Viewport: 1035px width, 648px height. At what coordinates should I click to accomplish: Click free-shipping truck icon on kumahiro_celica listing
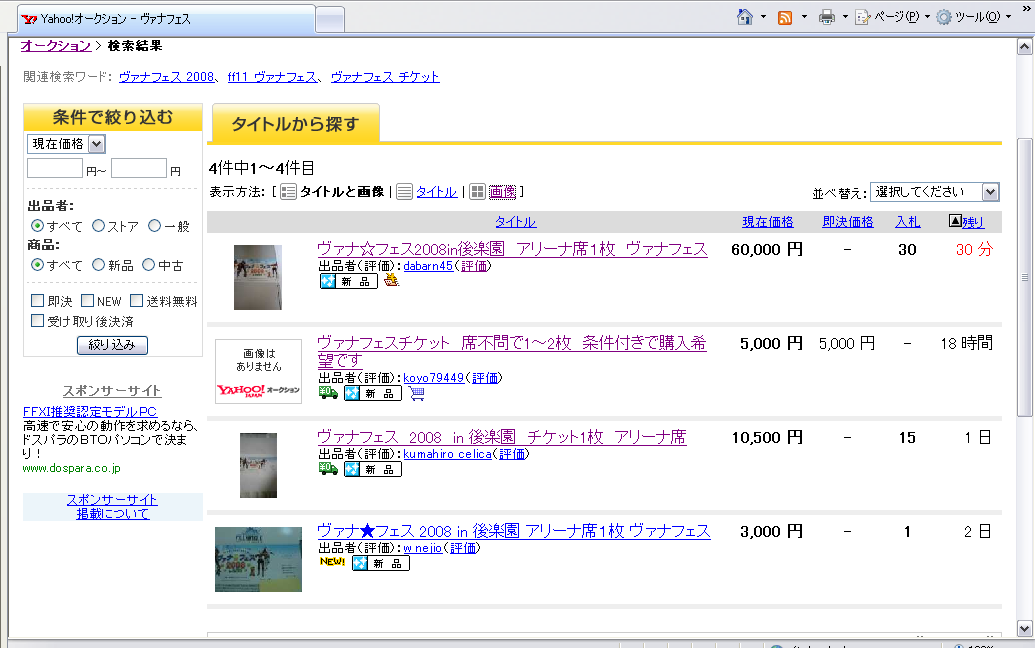(328, 468)
